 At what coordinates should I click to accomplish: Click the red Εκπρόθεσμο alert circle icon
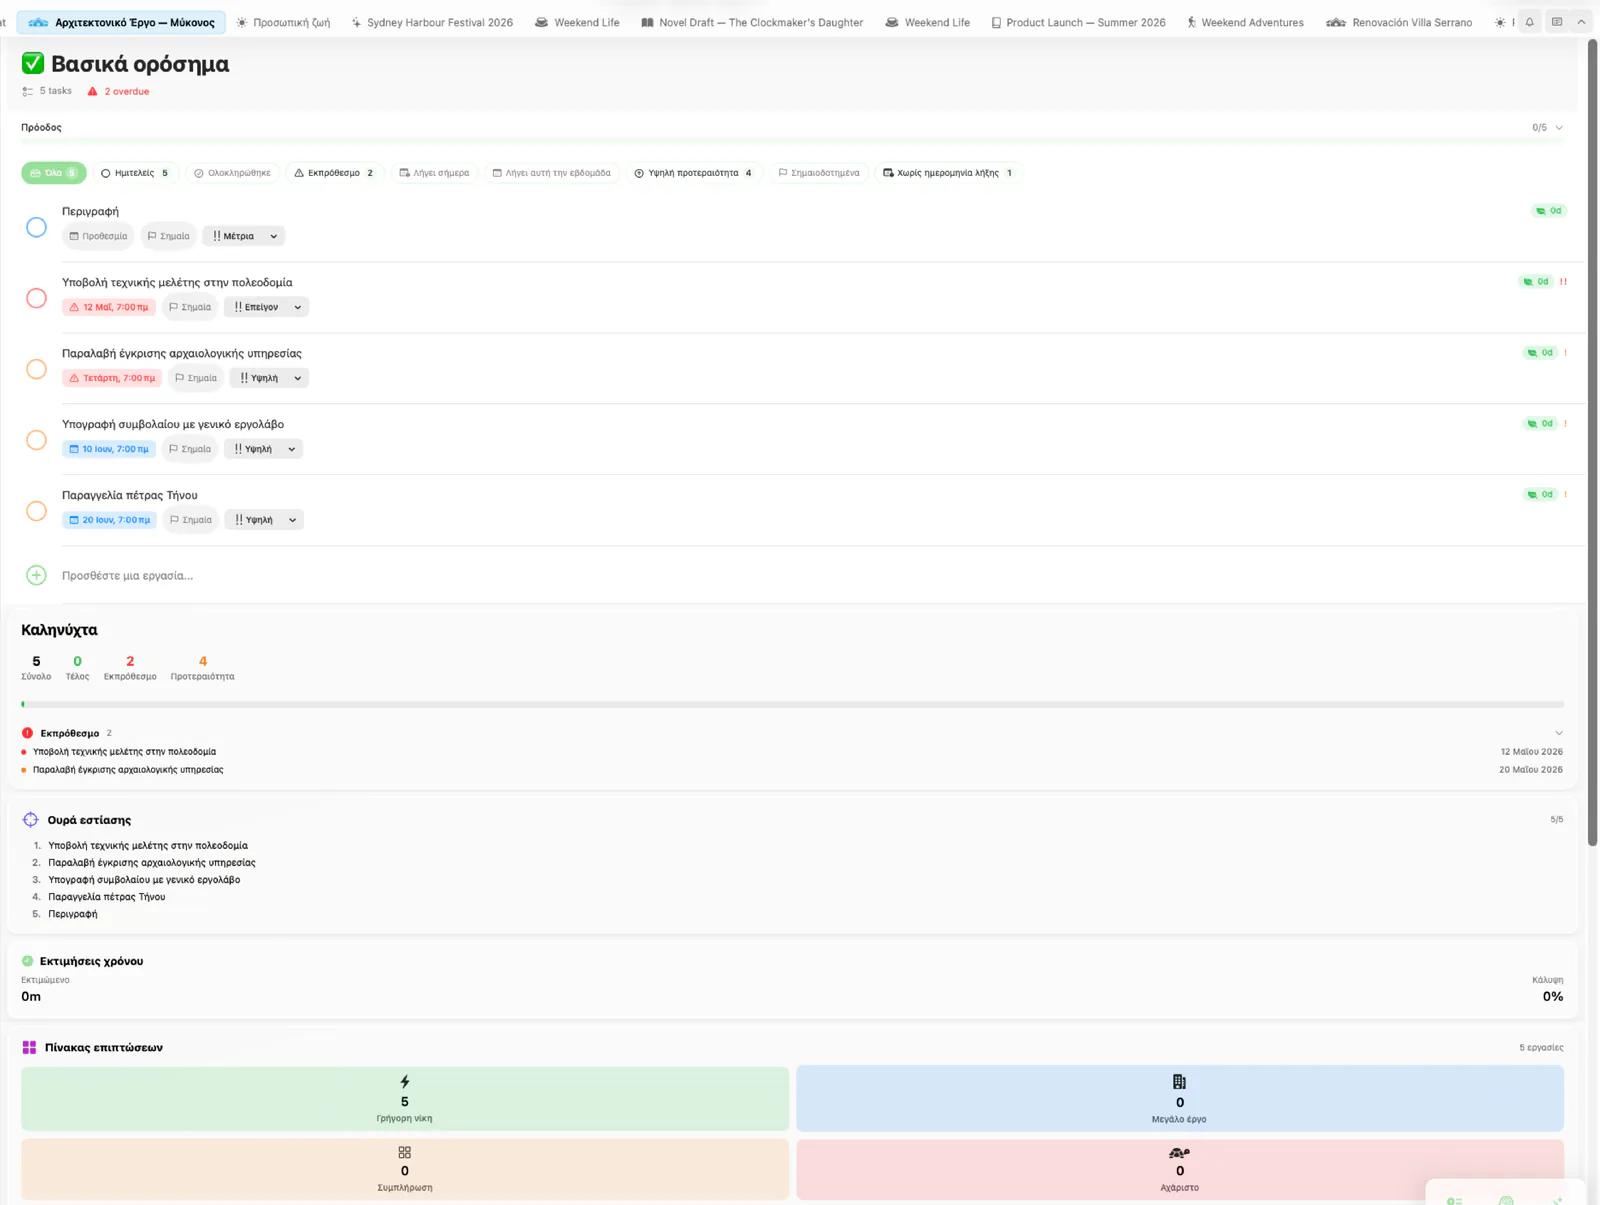pos(28,733)
